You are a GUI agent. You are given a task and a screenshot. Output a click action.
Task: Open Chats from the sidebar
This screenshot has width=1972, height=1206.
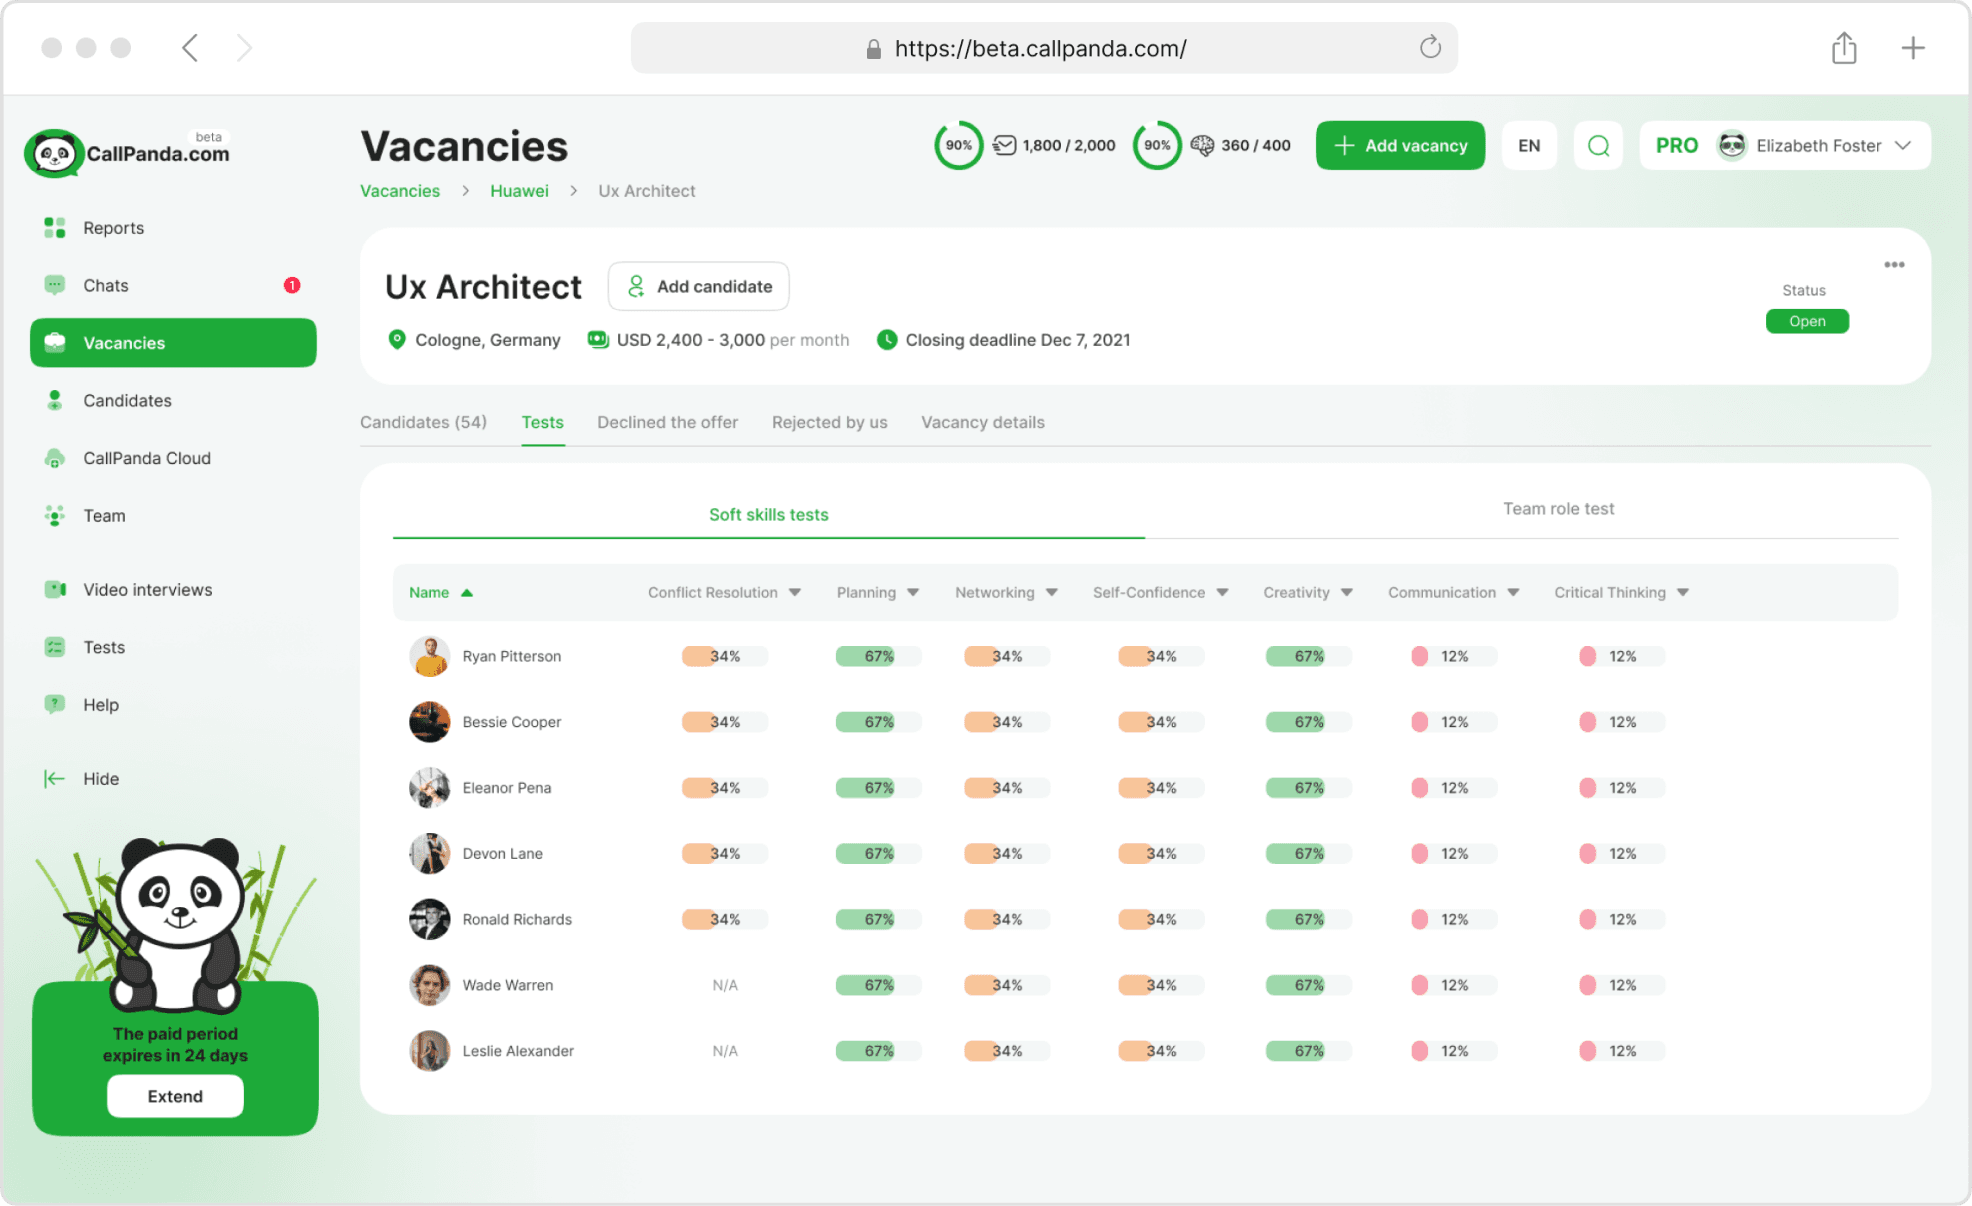[x=106, y=286]
